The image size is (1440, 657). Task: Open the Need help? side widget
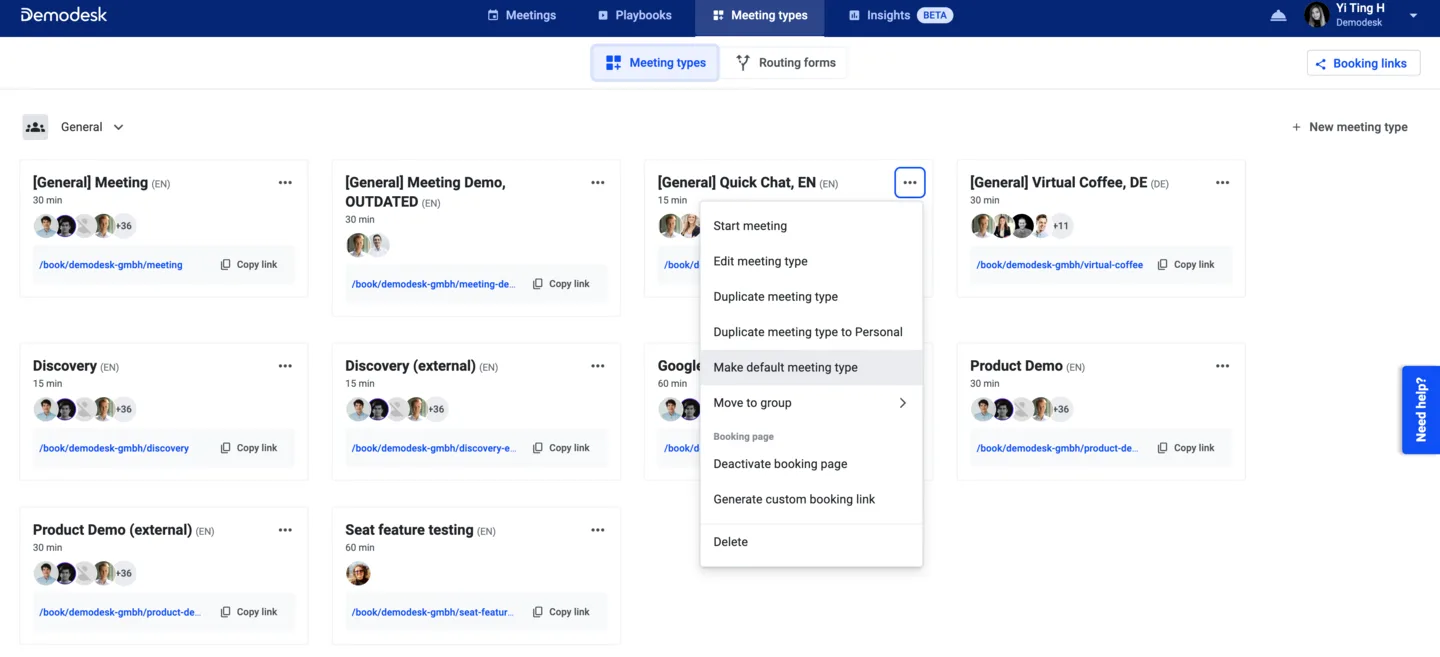pyautogui.click(x=1421, y=410)
